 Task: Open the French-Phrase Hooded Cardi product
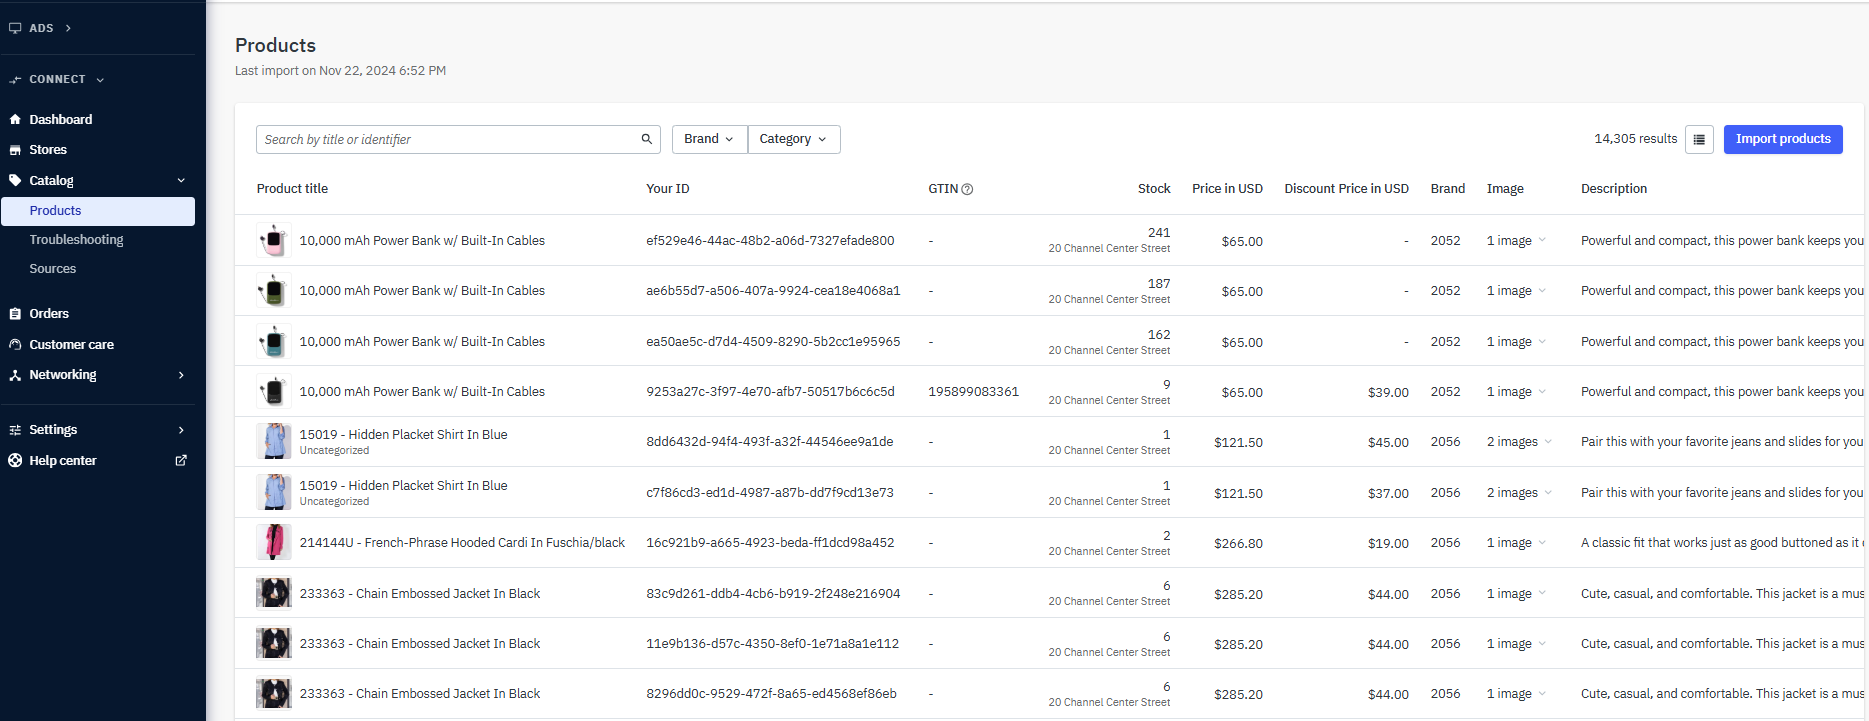(462, 543)
